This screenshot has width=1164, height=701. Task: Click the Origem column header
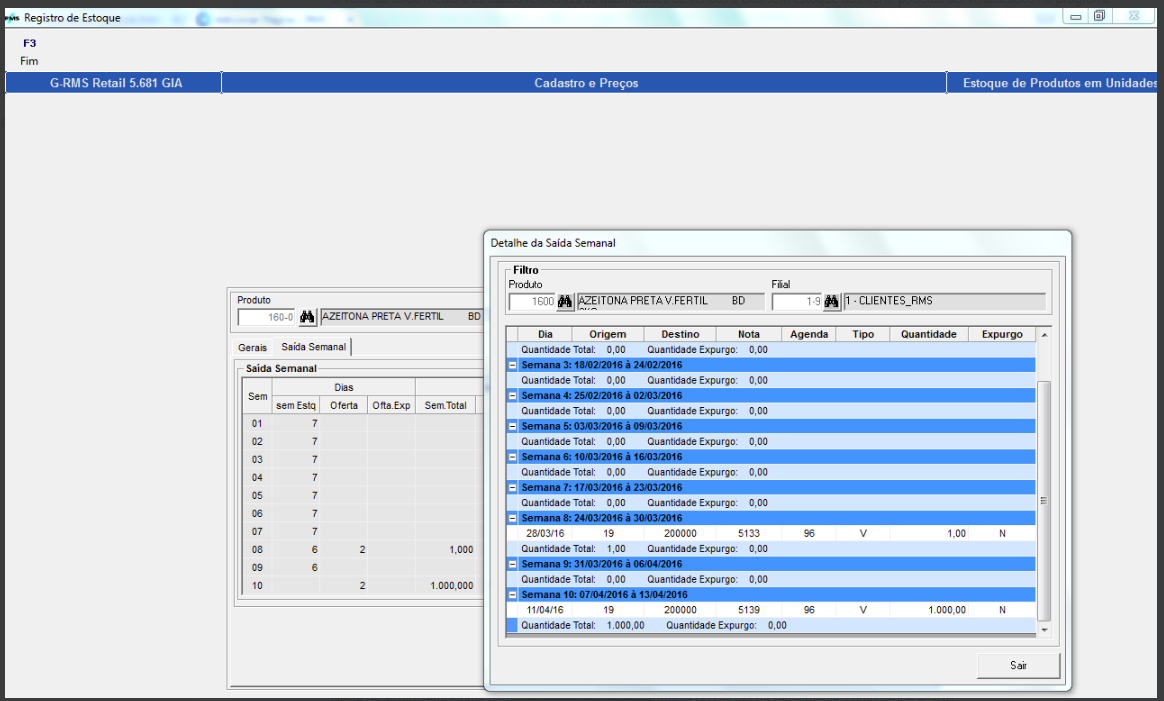pyautogui.click(x=608, y=334)
